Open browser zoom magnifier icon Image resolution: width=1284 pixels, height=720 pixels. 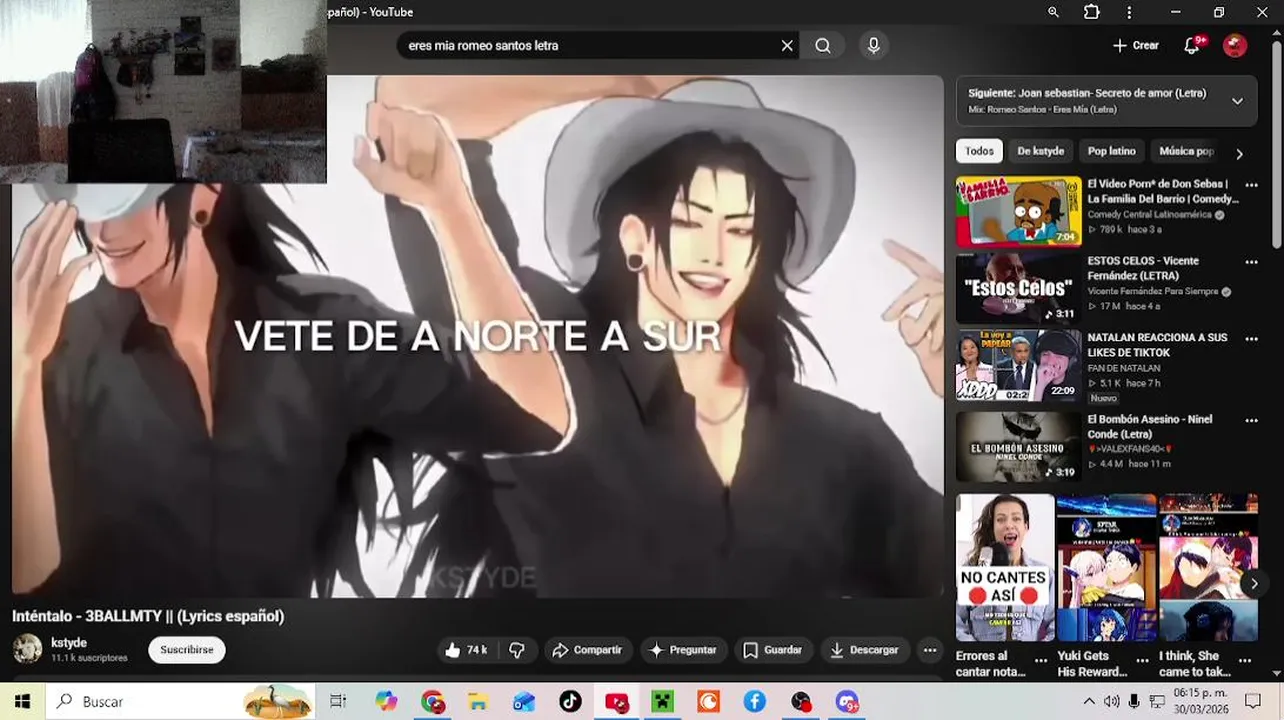[1053, 12]
